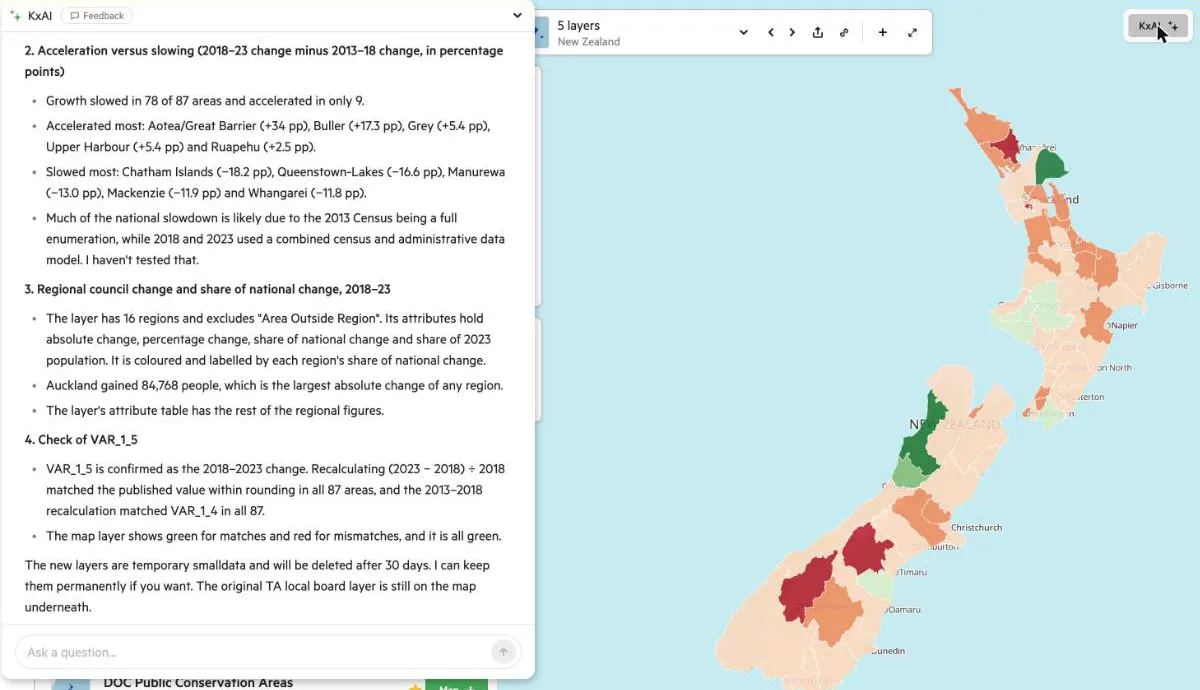The width and height of the screenshot is (1200, 690).
Task: Copy the map link icon
Action: point(844,33)
